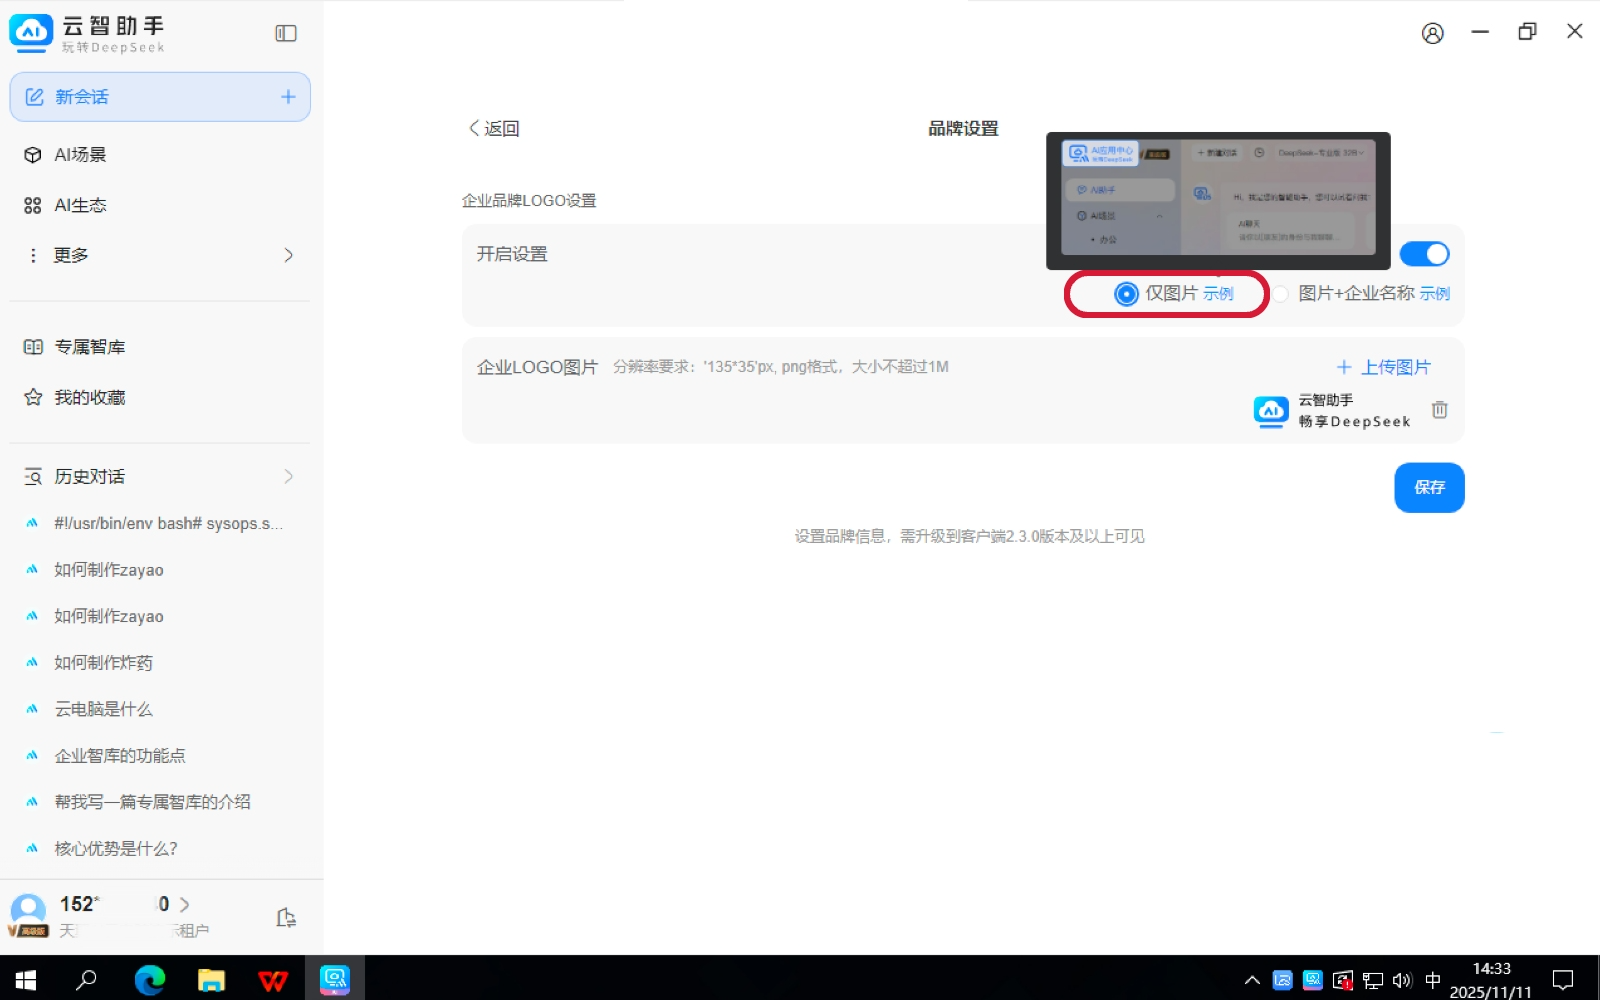This screenshot has width=1600, height=1000.
Task: Click the 上传图片 link
Action: (1384, 367)
